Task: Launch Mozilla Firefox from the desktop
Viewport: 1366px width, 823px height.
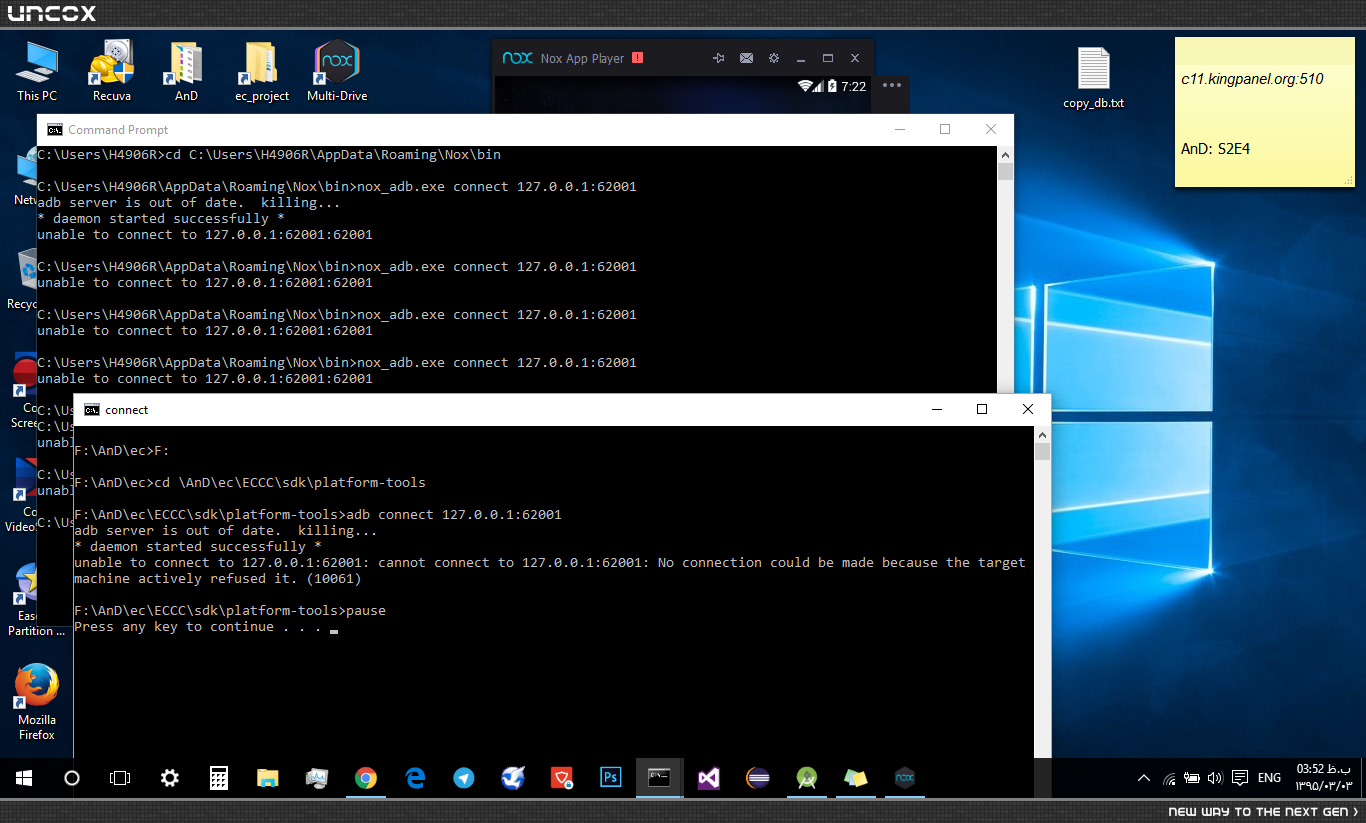Action: pos(36,702)
